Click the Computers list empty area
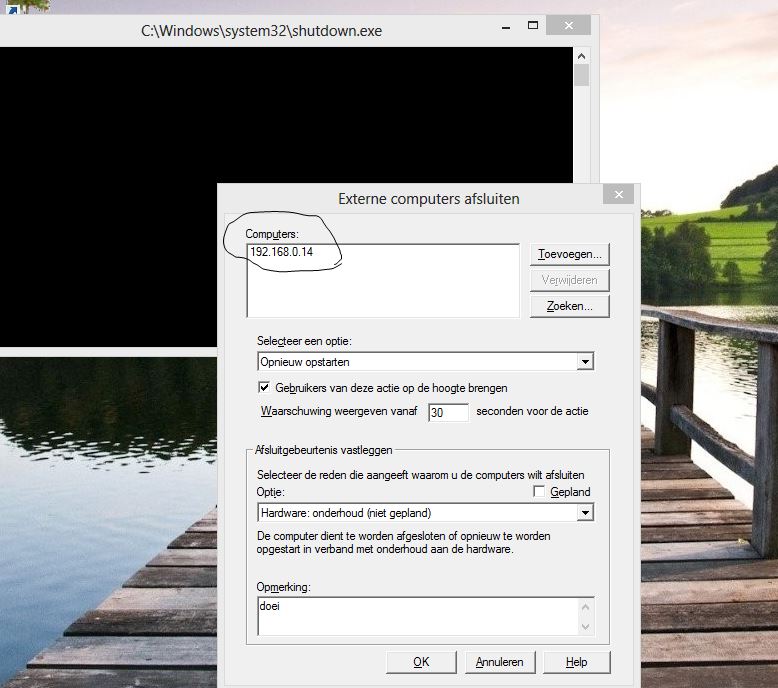 383,290
